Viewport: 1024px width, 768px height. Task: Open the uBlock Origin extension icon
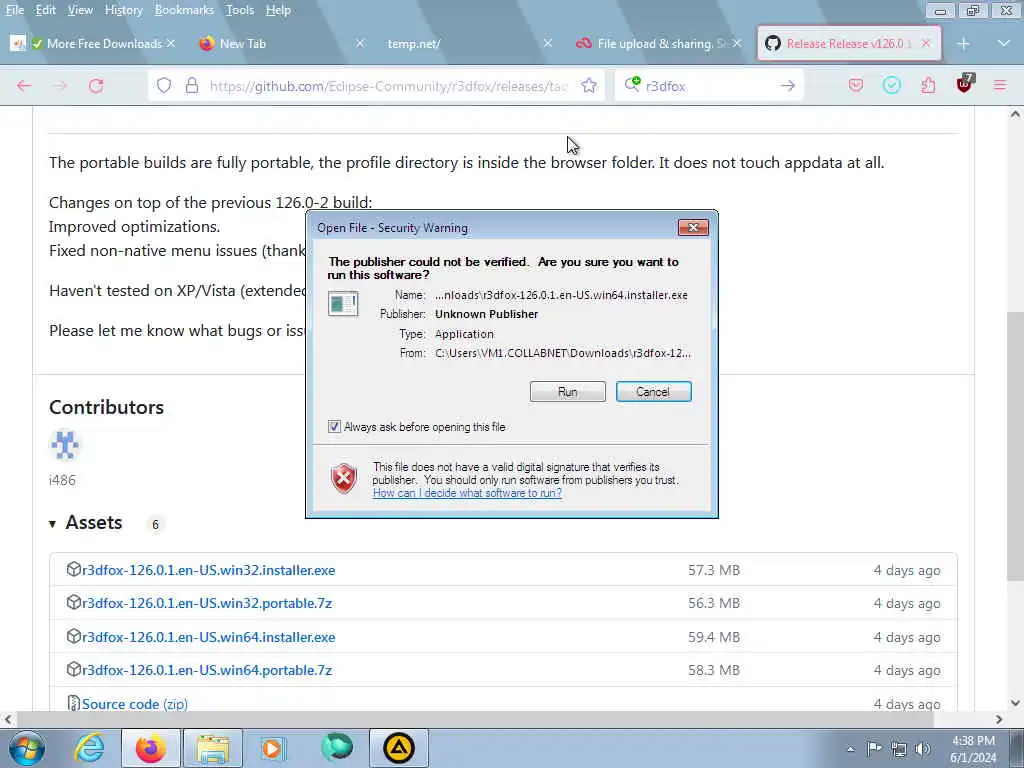click(964, 84)
